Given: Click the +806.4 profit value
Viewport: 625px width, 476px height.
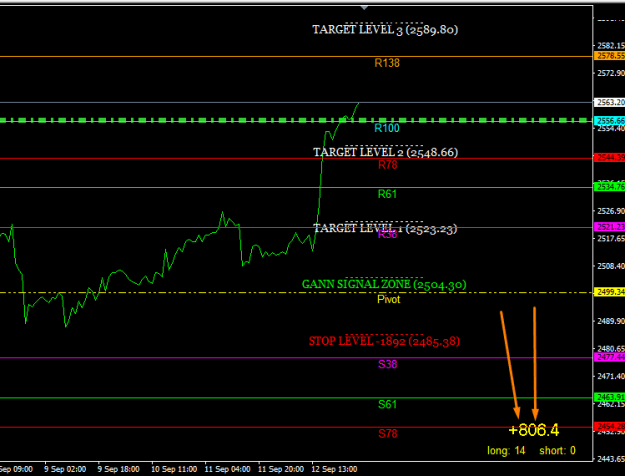Looking at the screenshot, I should click(534, 430).
